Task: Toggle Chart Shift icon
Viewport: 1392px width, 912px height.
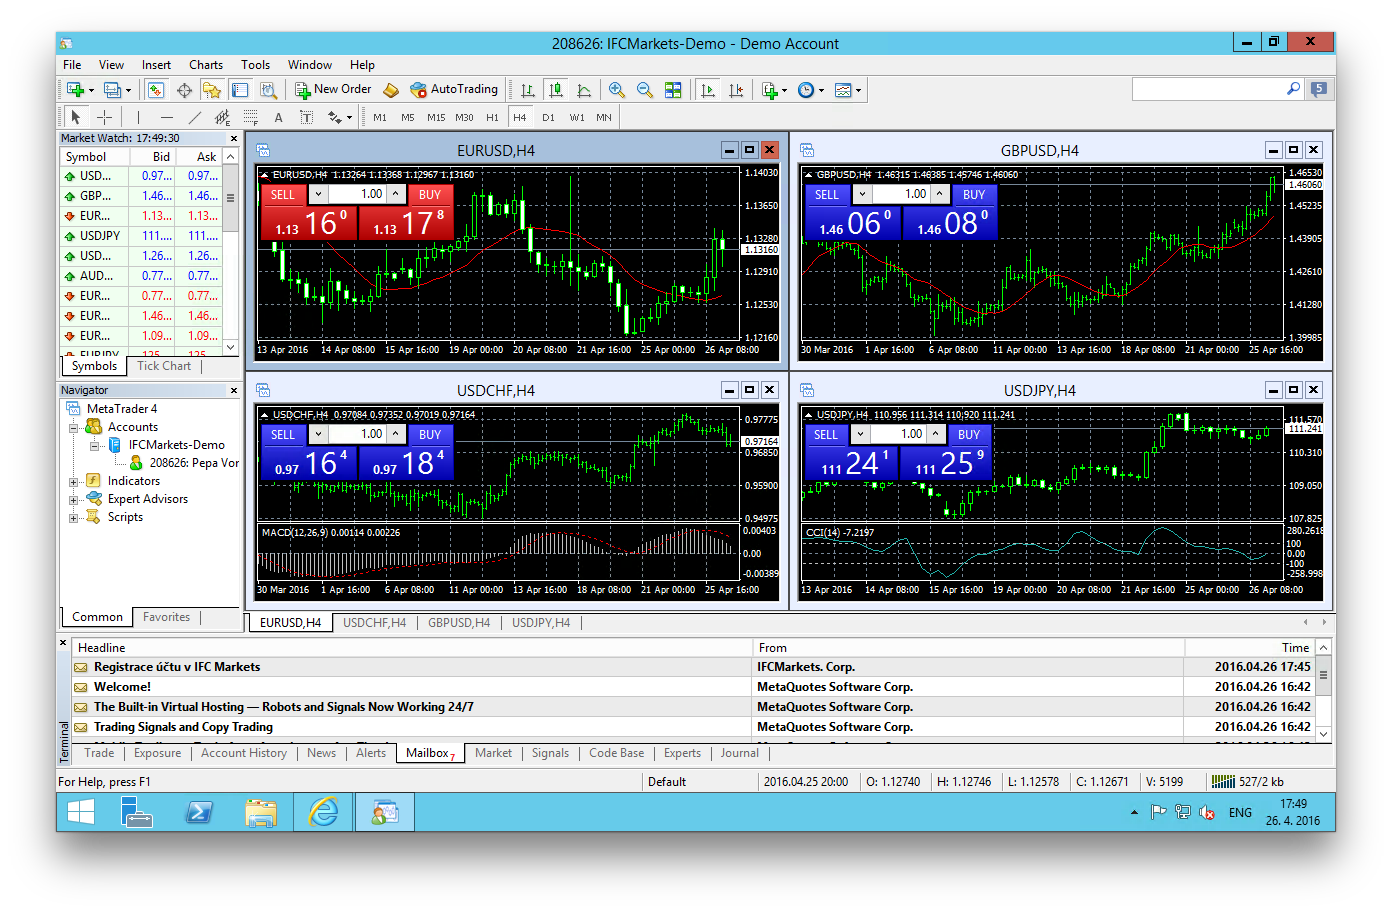Action: (x=736, y=90)
